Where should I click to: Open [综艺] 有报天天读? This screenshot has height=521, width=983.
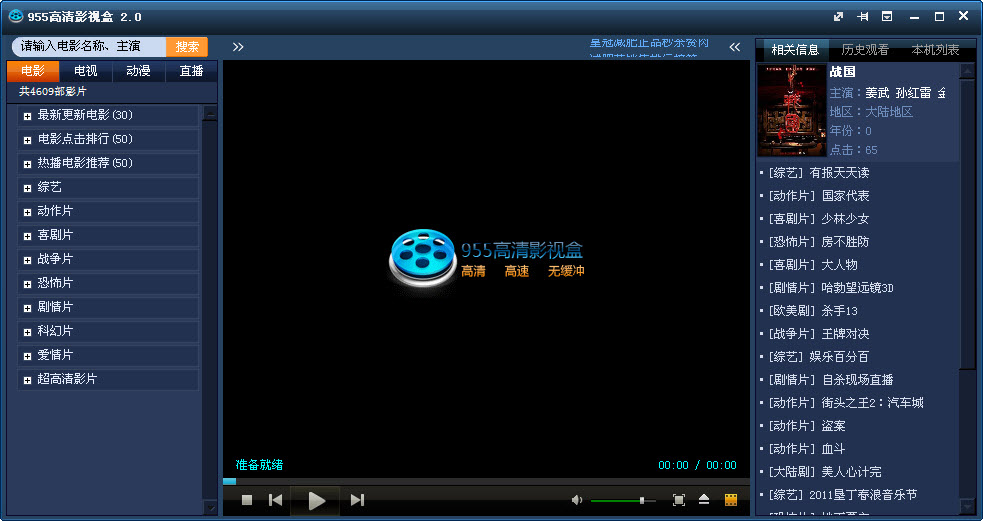[819, 172]
